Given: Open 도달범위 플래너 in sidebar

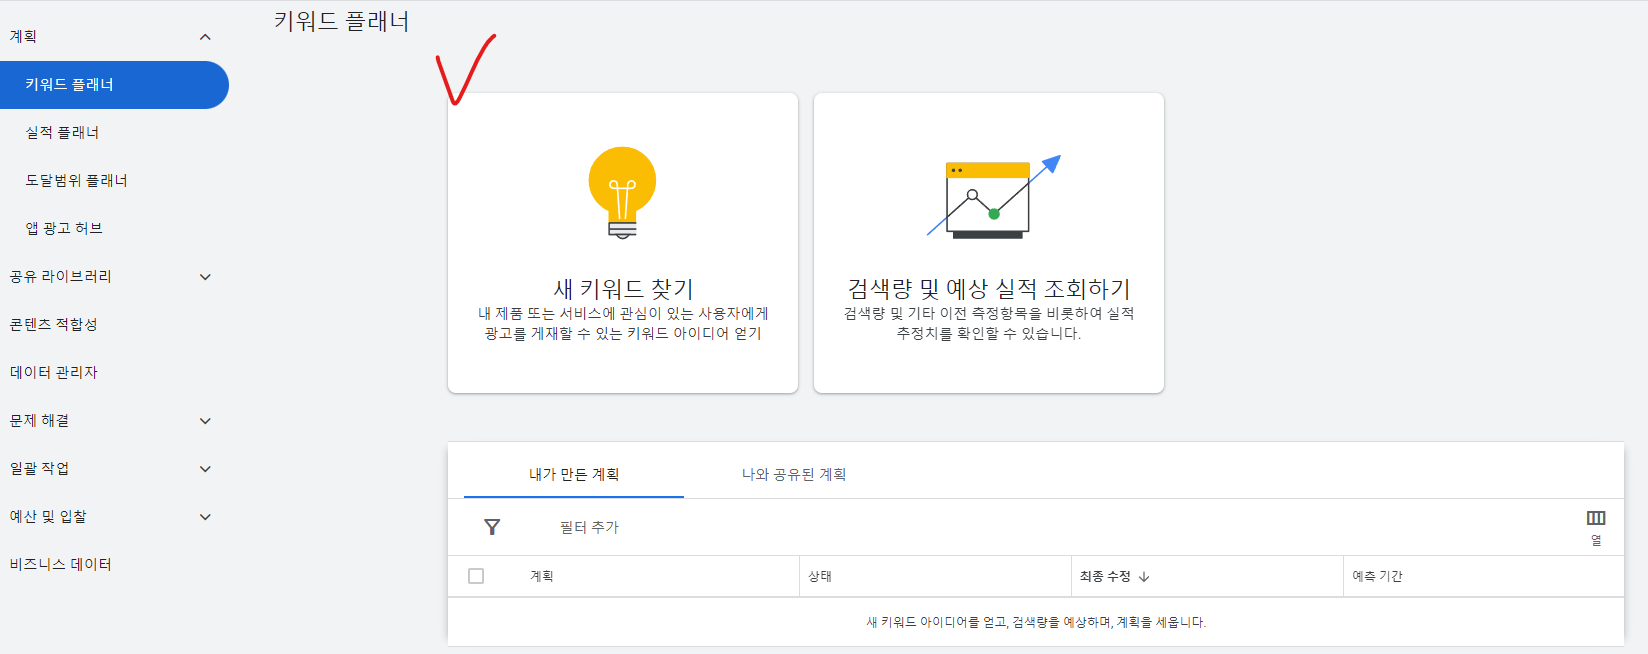Looking at the screenshot, I should [x=76, y=181].
